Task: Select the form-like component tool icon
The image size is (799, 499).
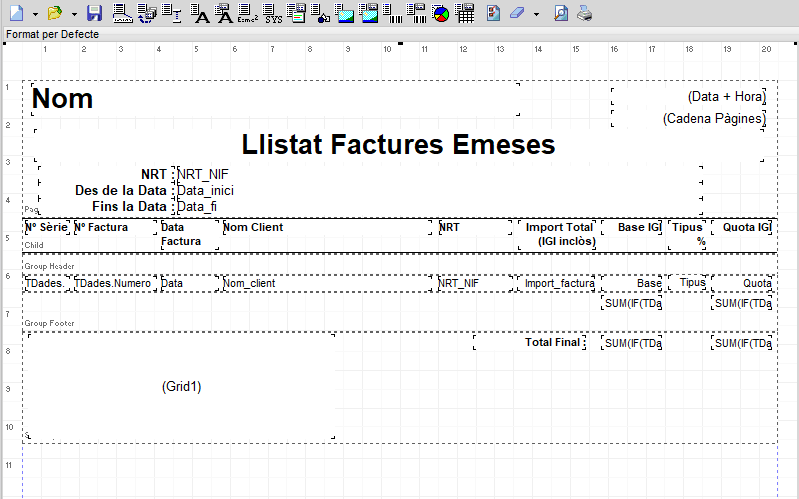Action: point(296,13)
